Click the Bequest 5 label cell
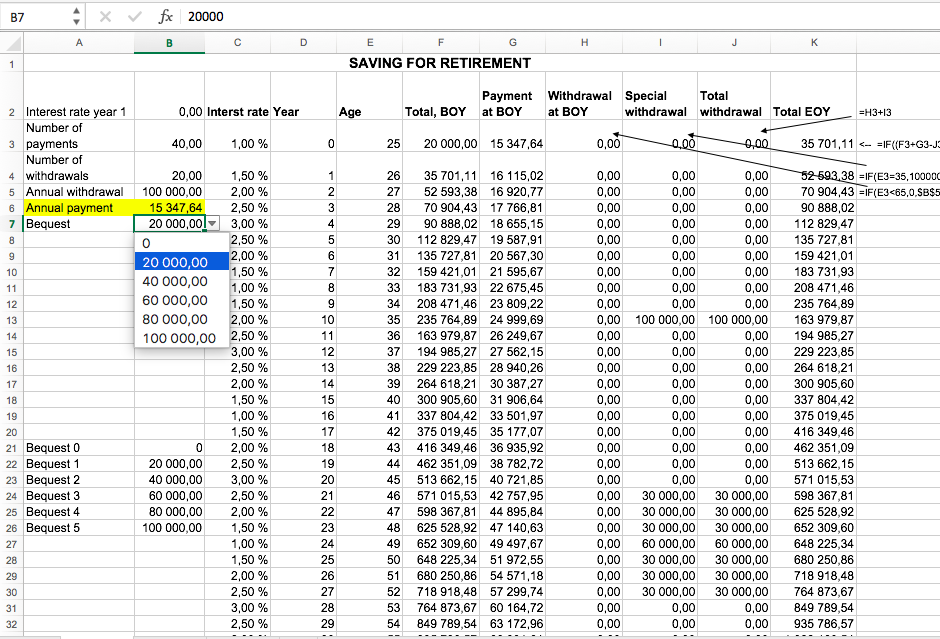The height and width of the screenshot is (639, 940). coord(79,528)
